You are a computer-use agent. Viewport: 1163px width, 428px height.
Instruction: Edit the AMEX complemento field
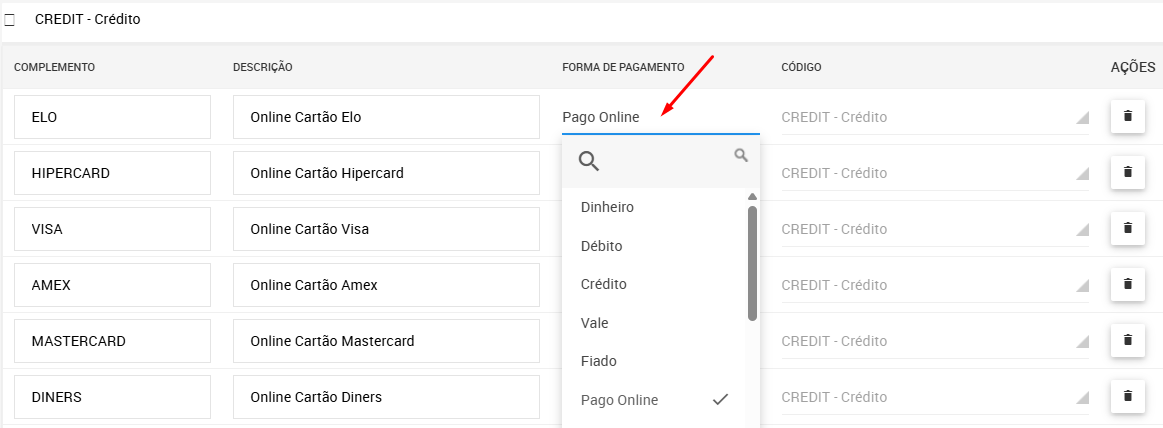tap(112, 286)
